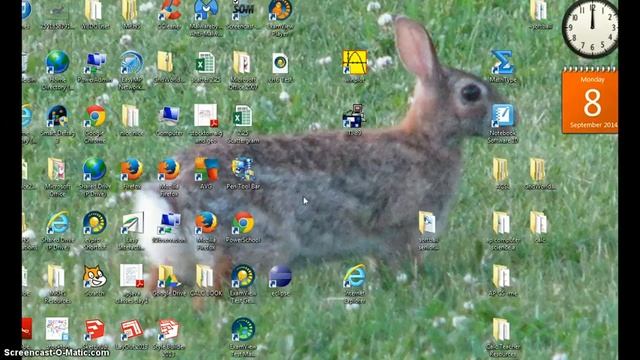Select the Google Drive folder shortcut

[x=169, y=277]
